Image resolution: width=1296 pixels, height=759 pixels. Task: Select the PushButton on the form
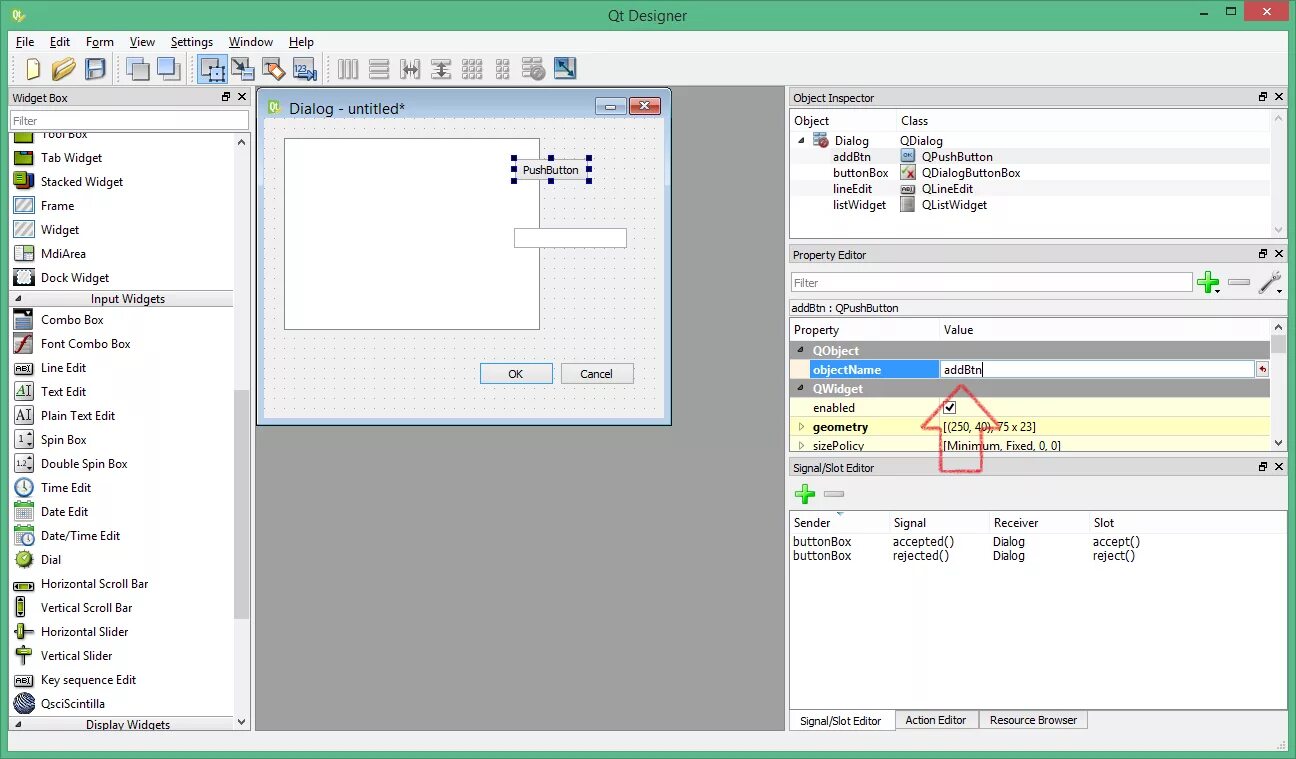pos(551,170)
